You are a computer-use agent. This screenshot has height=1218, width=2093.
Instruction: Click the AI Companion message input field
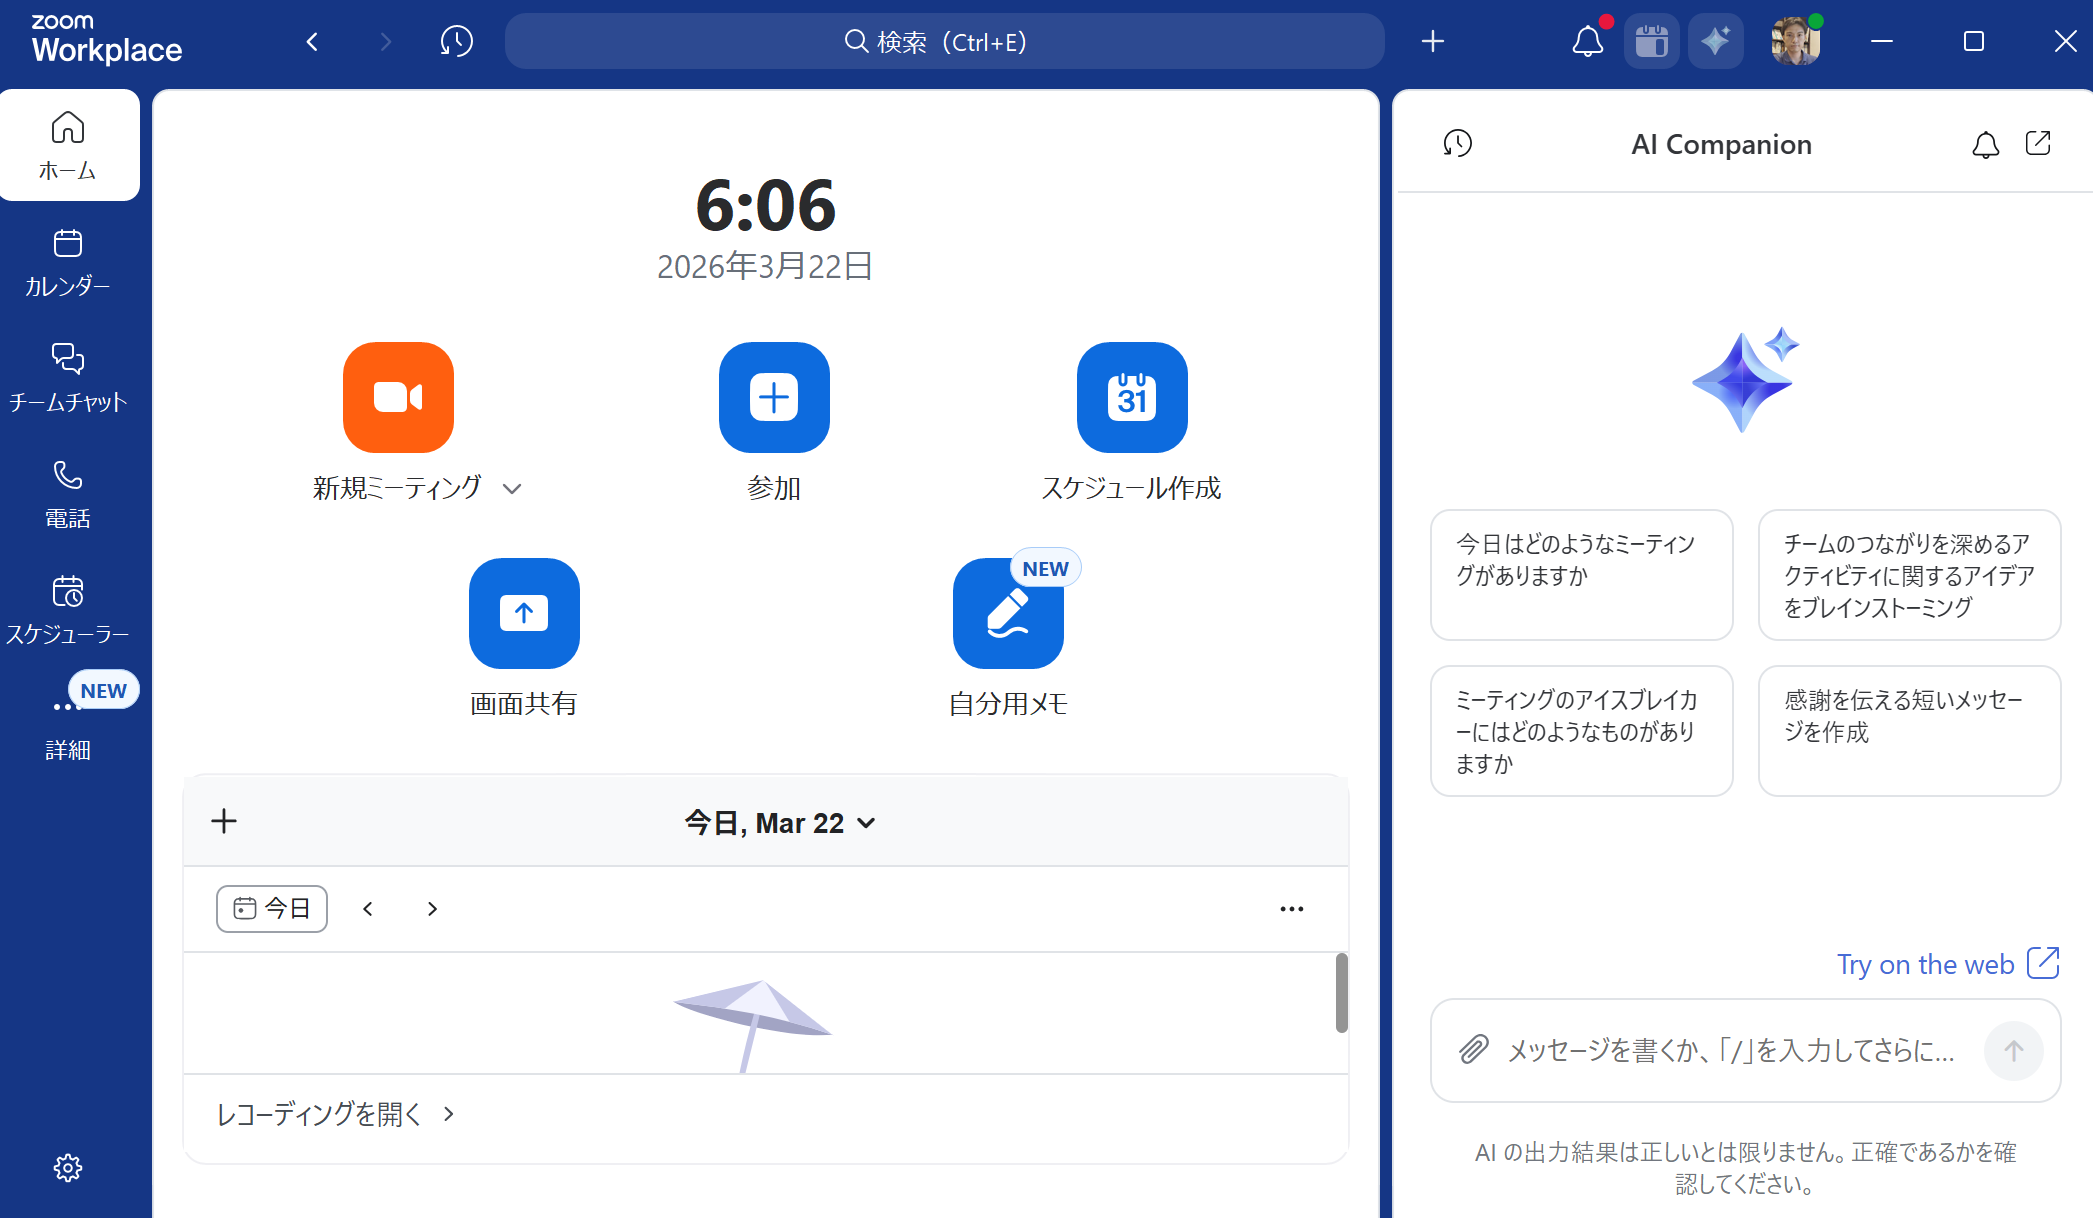pyautogui.click(x=1730, y=1050)
